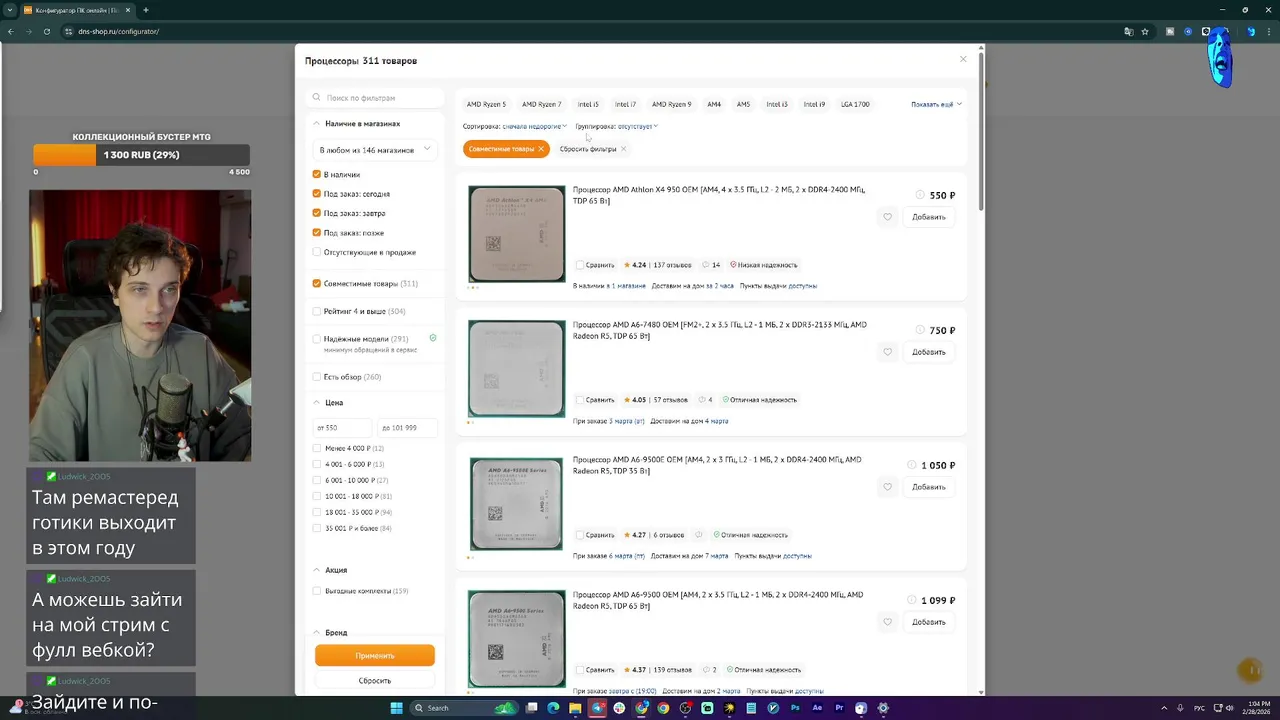
Task: Select the 'AMD Ryzen 7' tag
Action: coord(541,104)
